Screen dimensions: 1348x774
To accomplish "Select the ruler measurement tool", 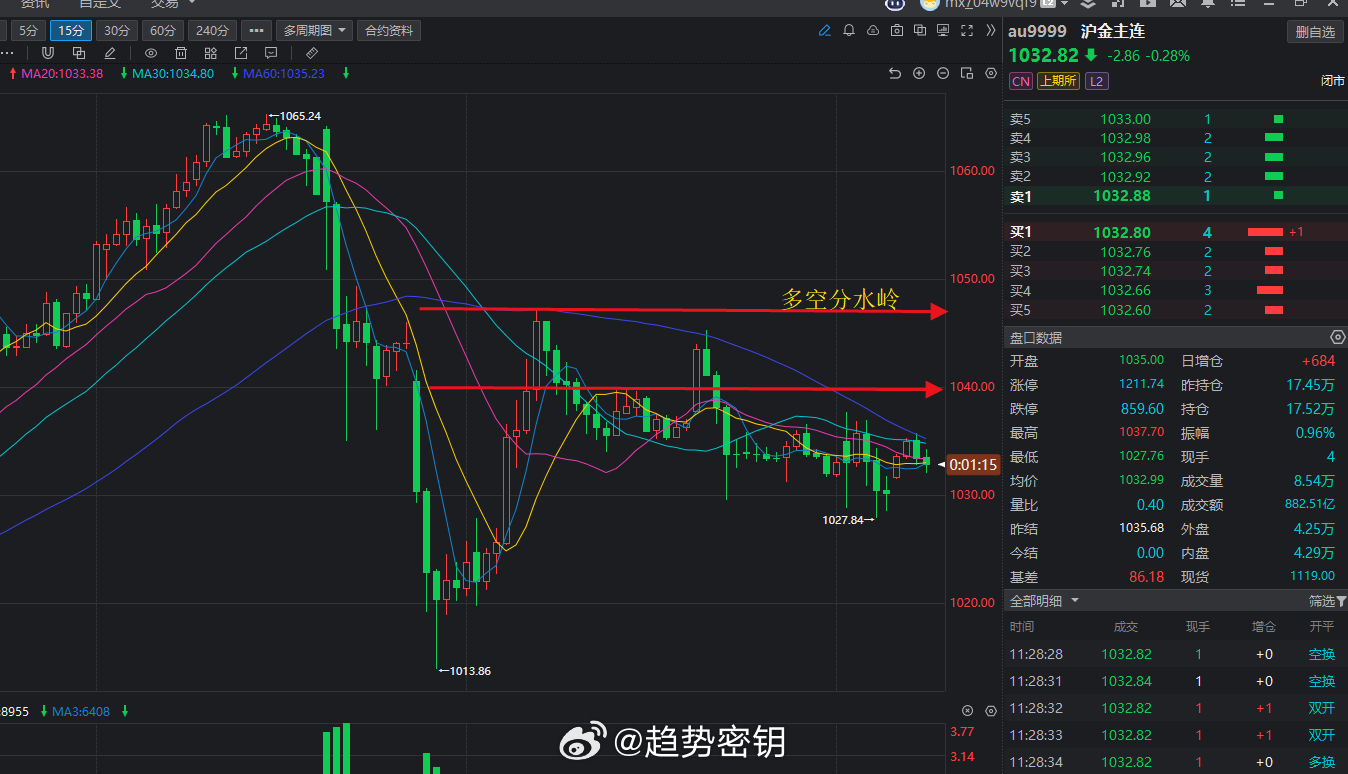I will (311, 53).
